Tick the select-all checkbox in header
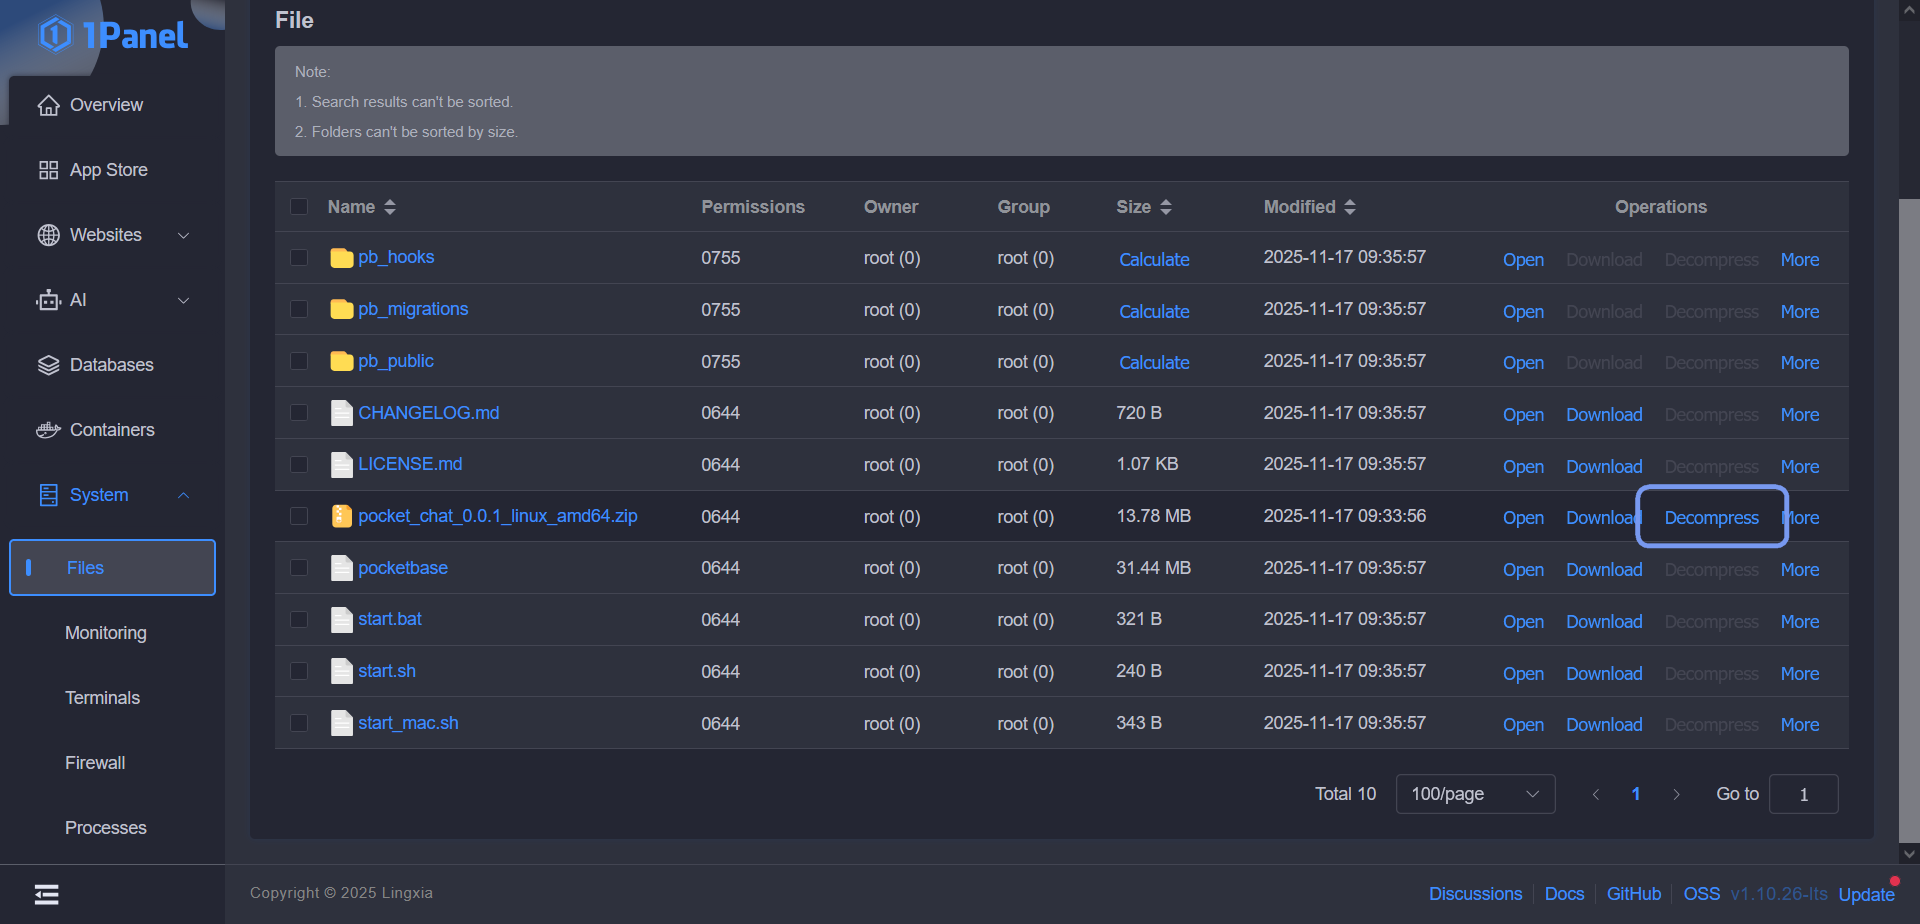 [299, 207]
